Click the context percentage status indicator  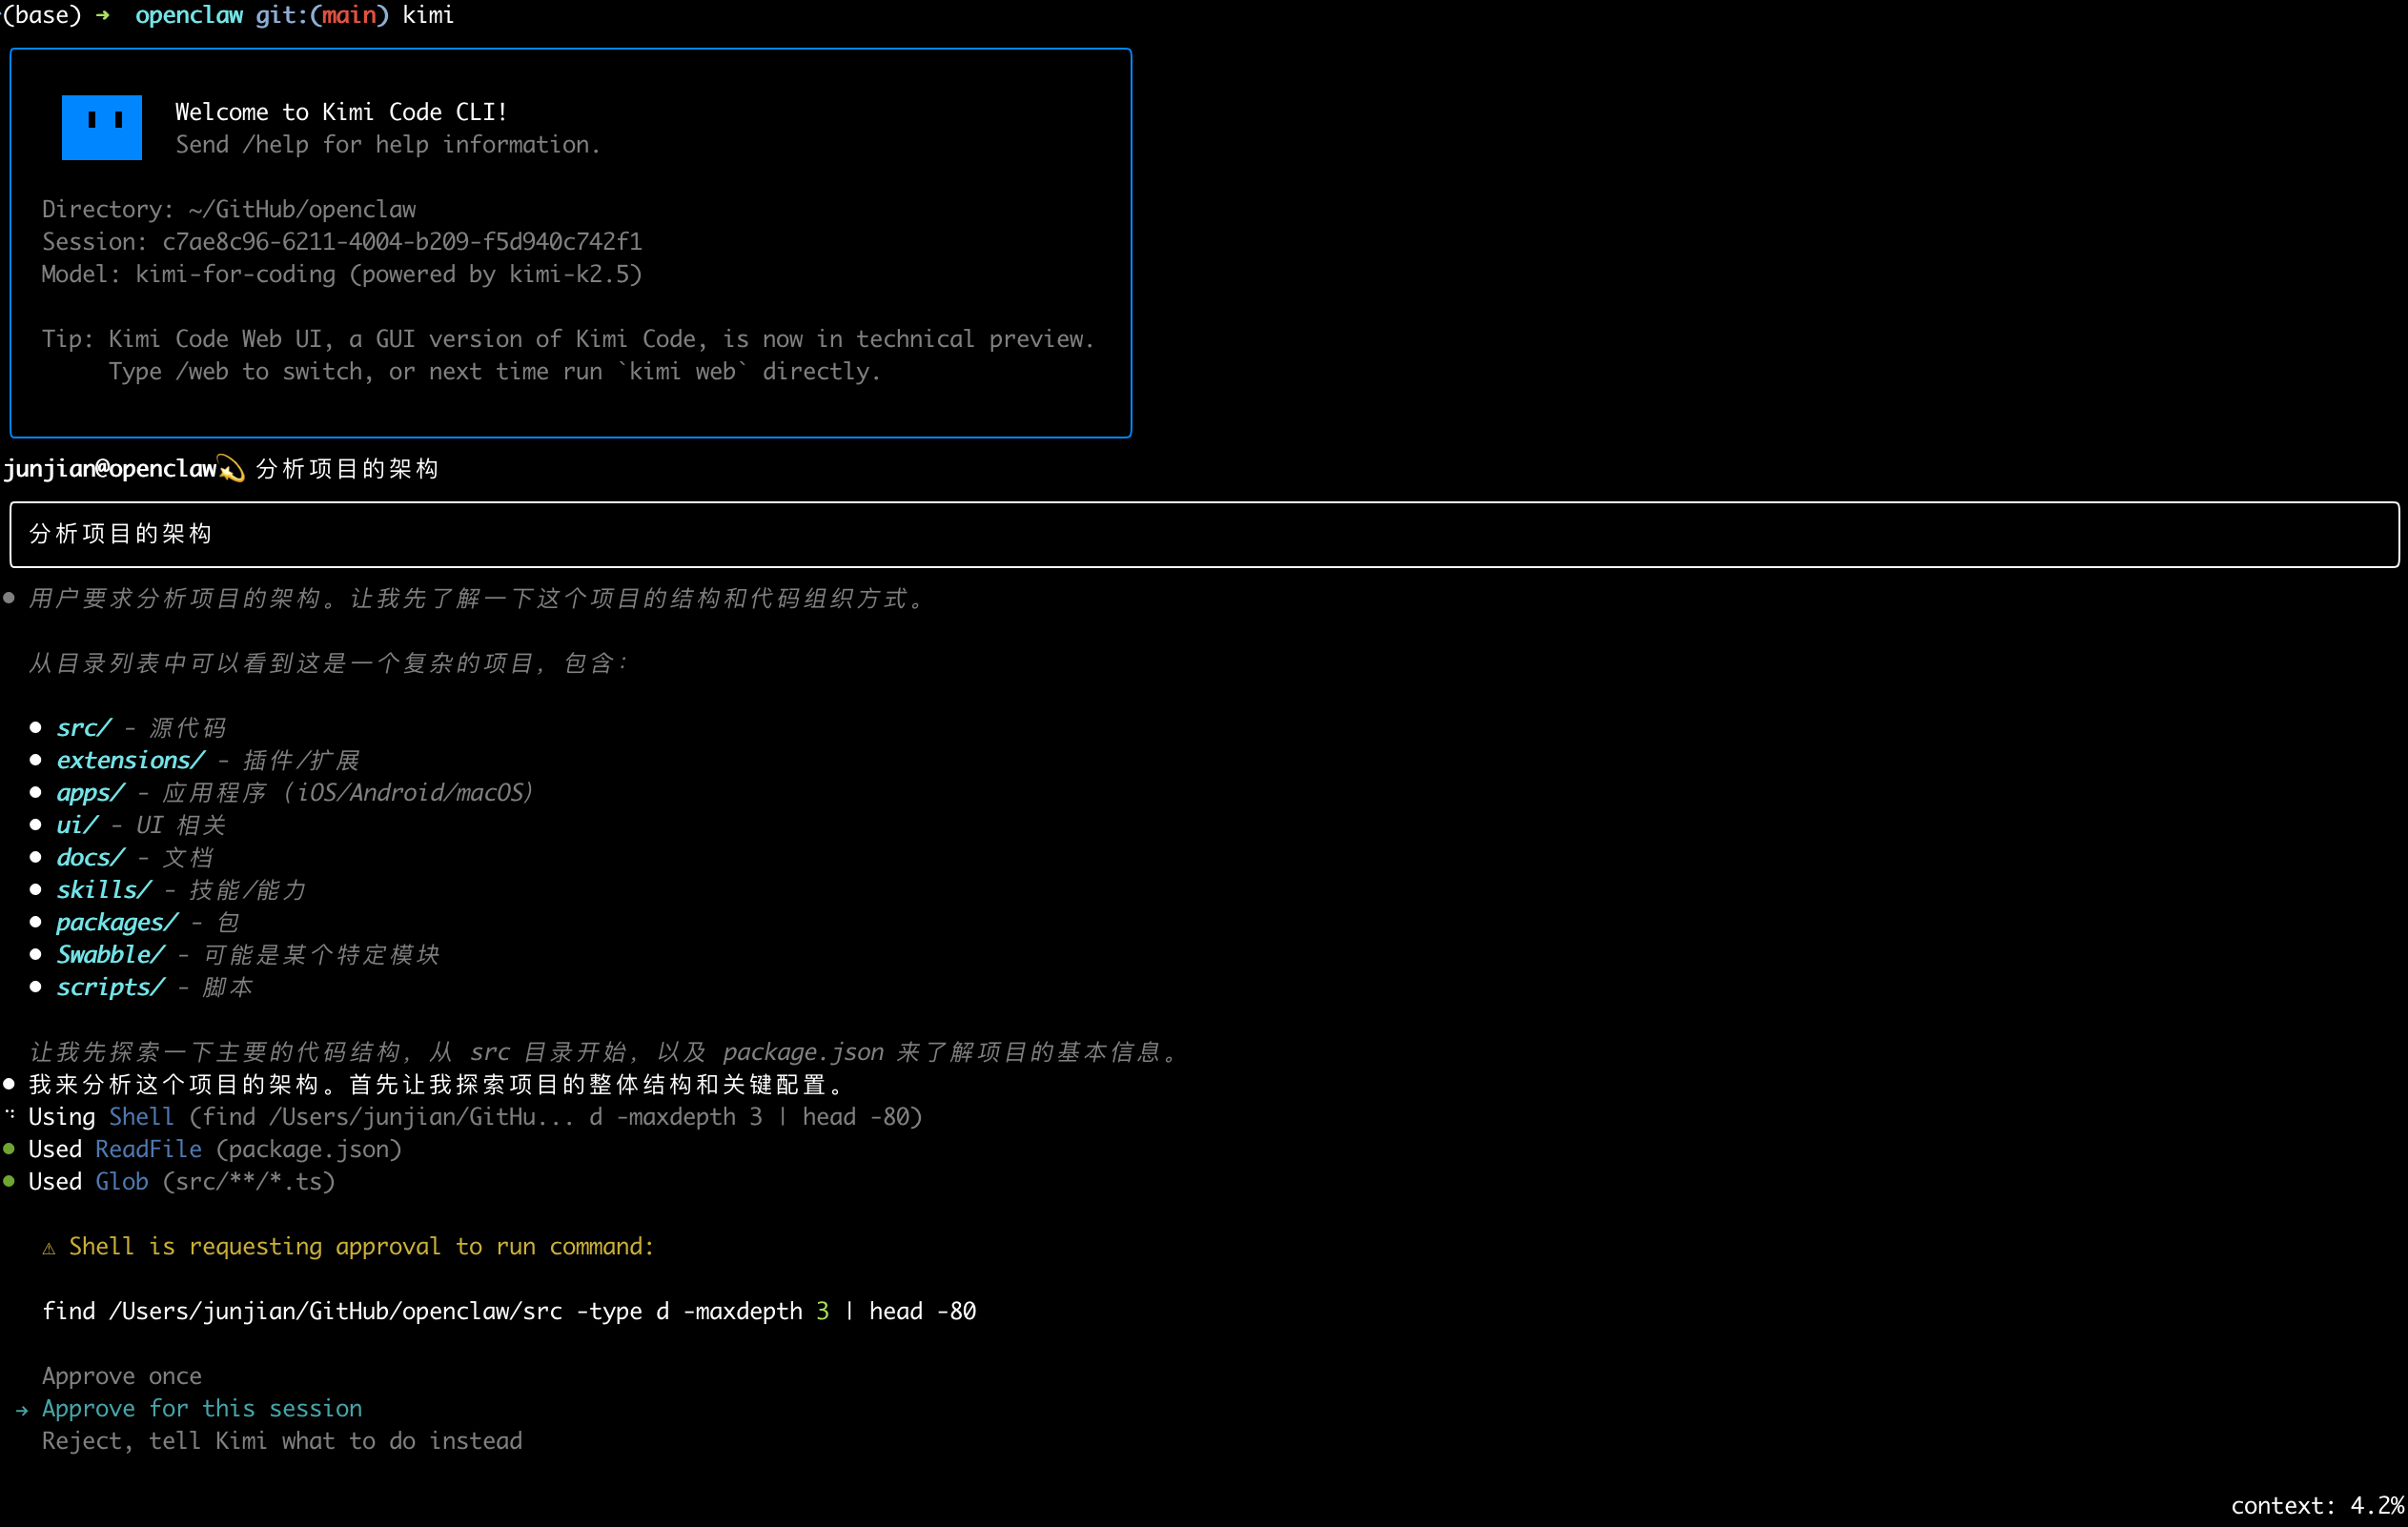click(x=2316, y=1505)
